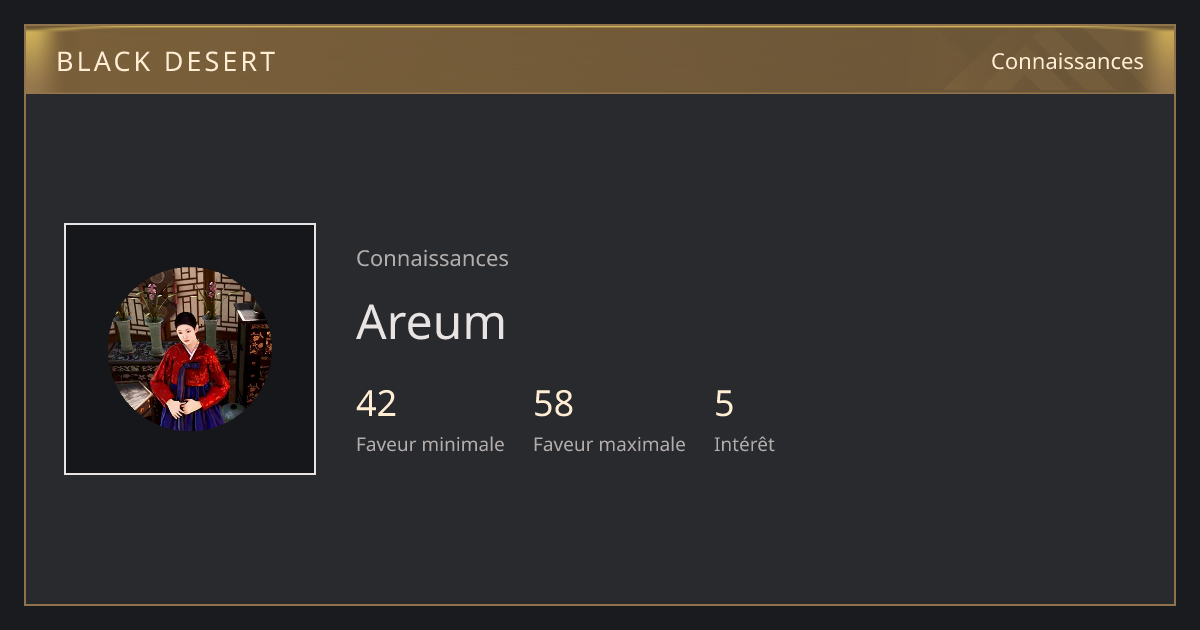Screen dimensions: 1200x630
Task: Click the 42 minimum favor value
Action: pyautogui.click(x=376, y=404)
